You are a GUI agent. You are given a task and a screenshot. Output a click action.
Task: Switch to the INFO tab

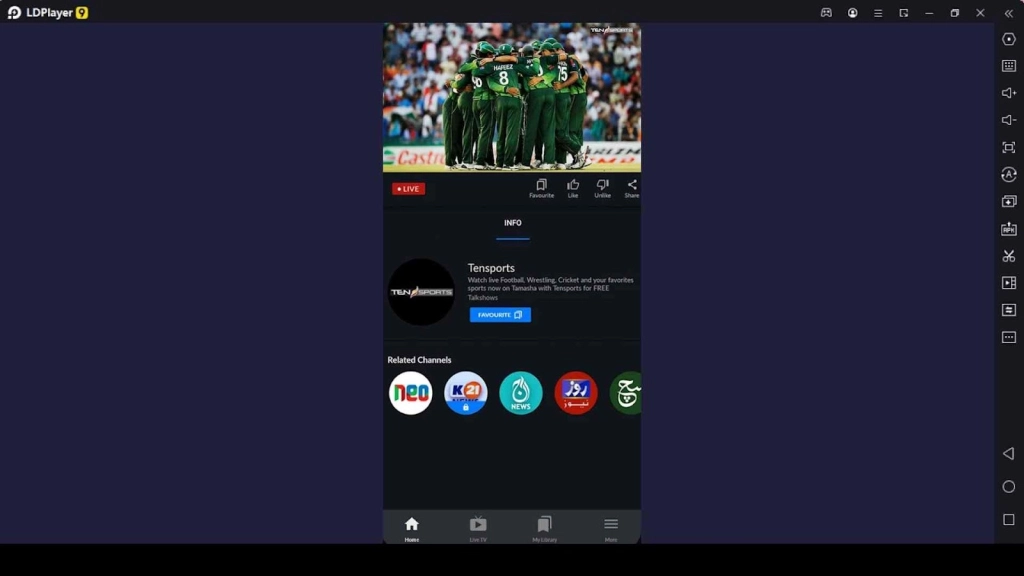tap(512, 224)
